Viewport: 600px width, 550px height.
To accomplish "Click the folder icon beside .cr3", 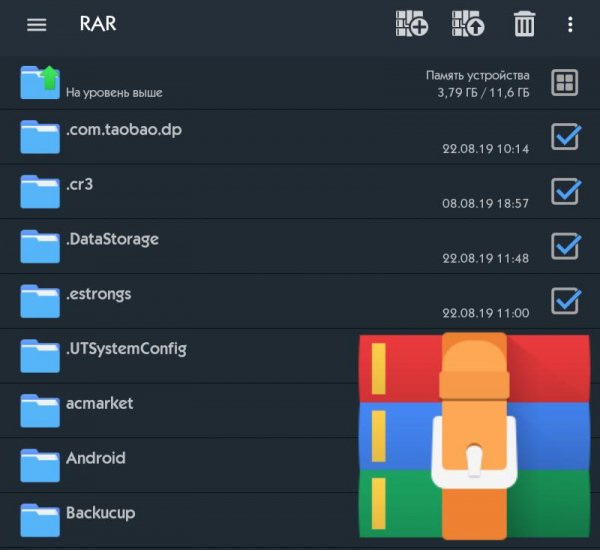I will tap(40, 191).
